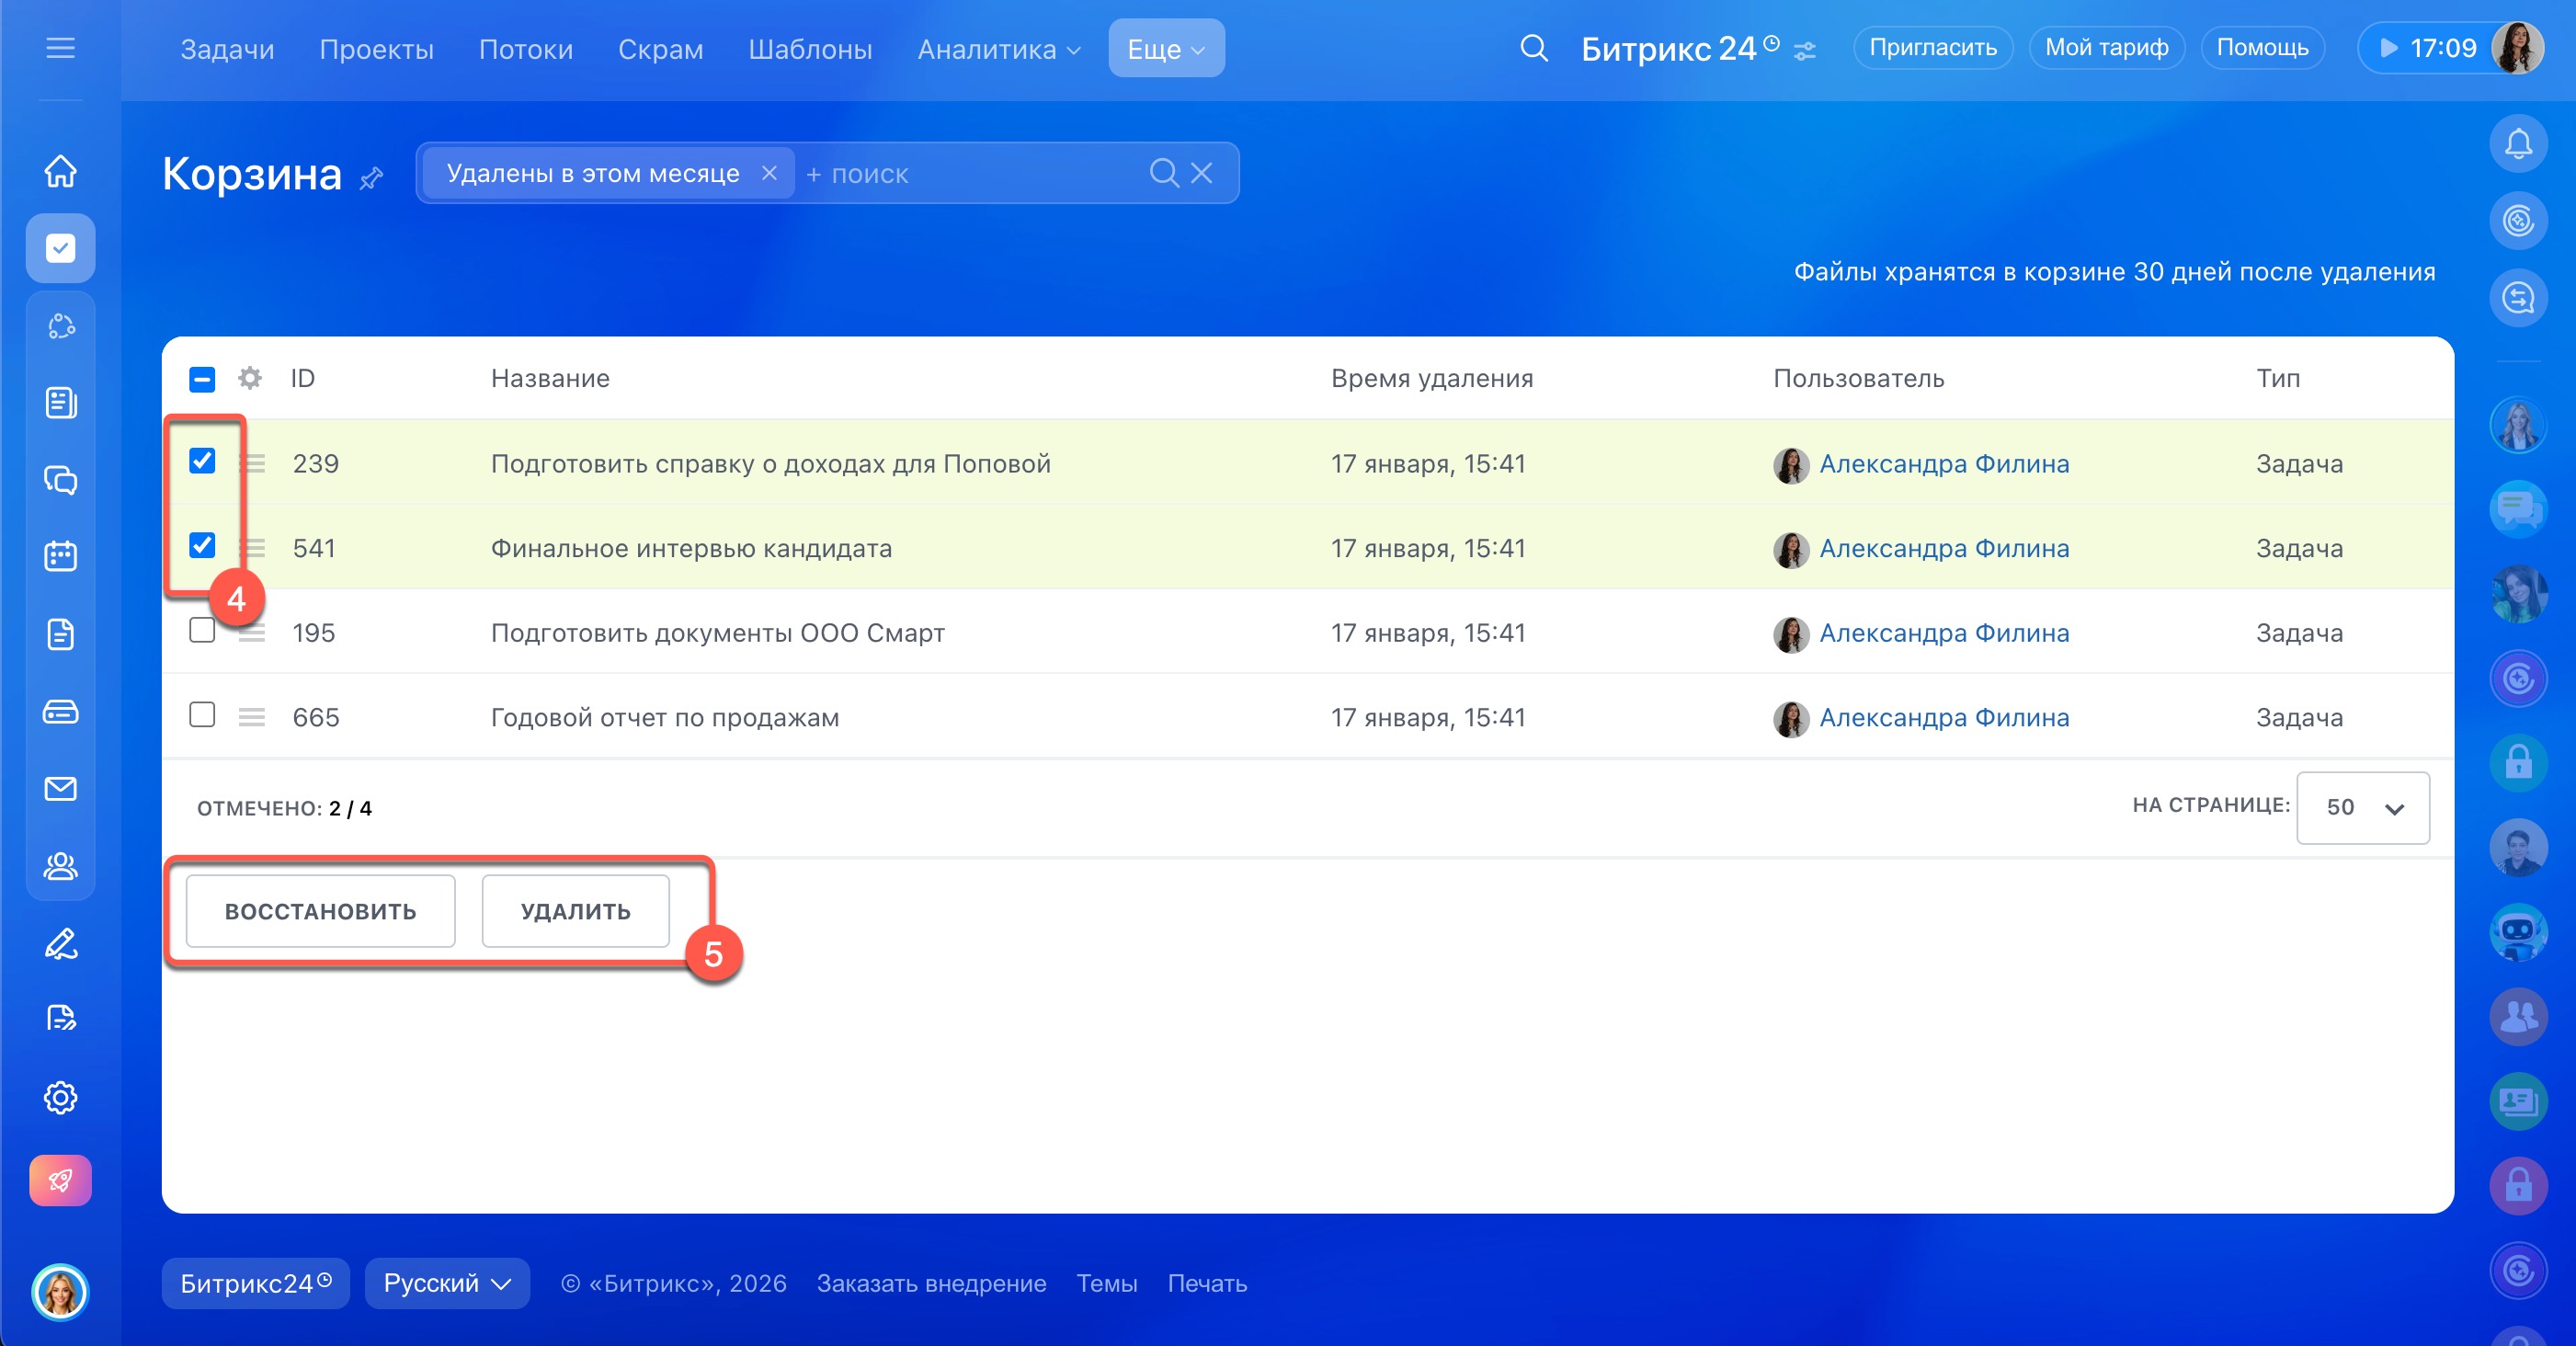The image size is (2576, 1346).
Task: Uncheck the checkbox for task 239
Action: (202, 461)
